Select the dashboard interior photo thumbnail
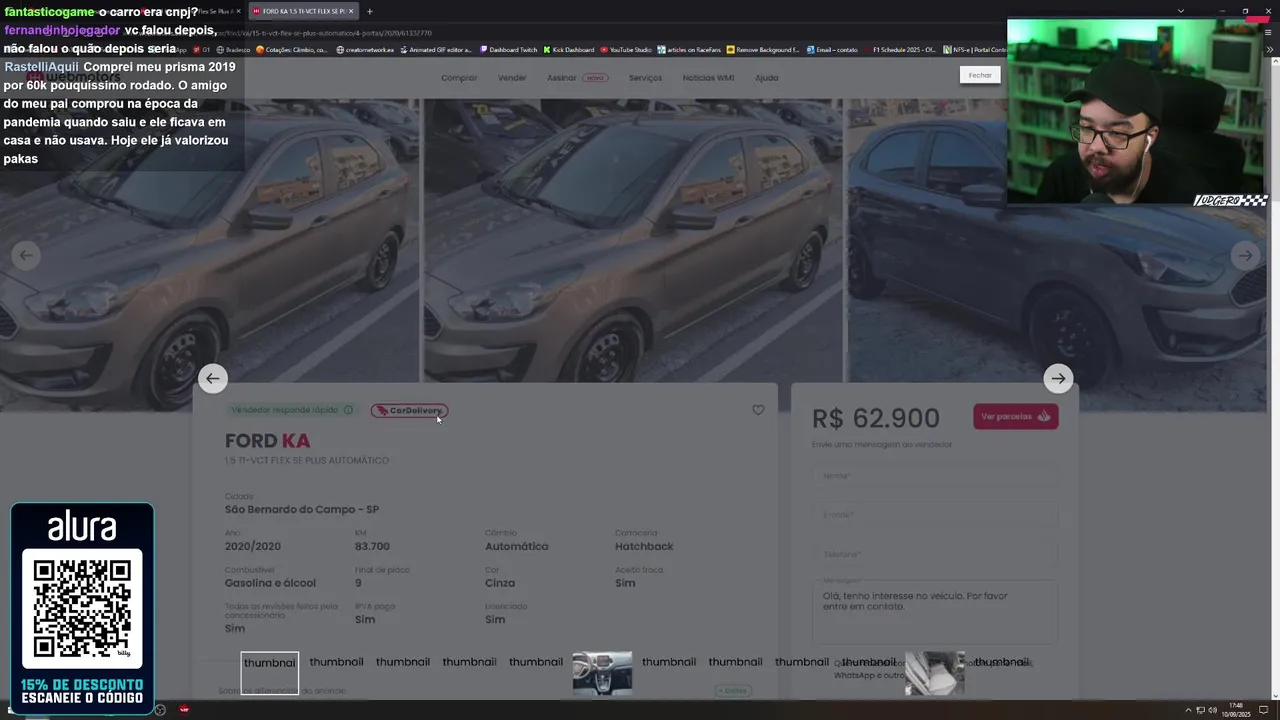Screen dimensions: 1280x720 coord(602,674)
